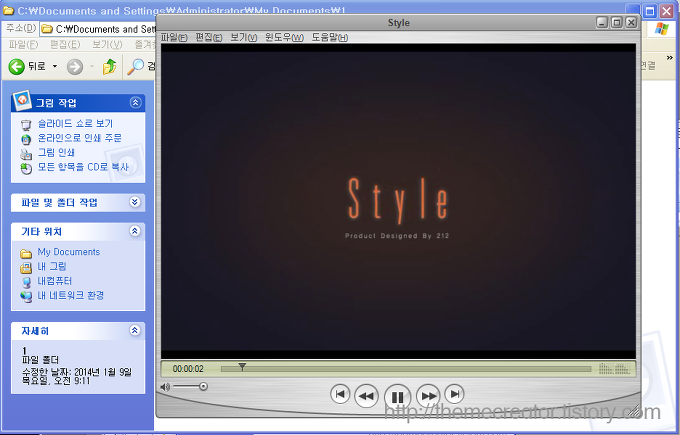Expand the 파일 및 폴더 작업 panel
Viewport: 680px width, 435px height.
(x=135, y=202)
